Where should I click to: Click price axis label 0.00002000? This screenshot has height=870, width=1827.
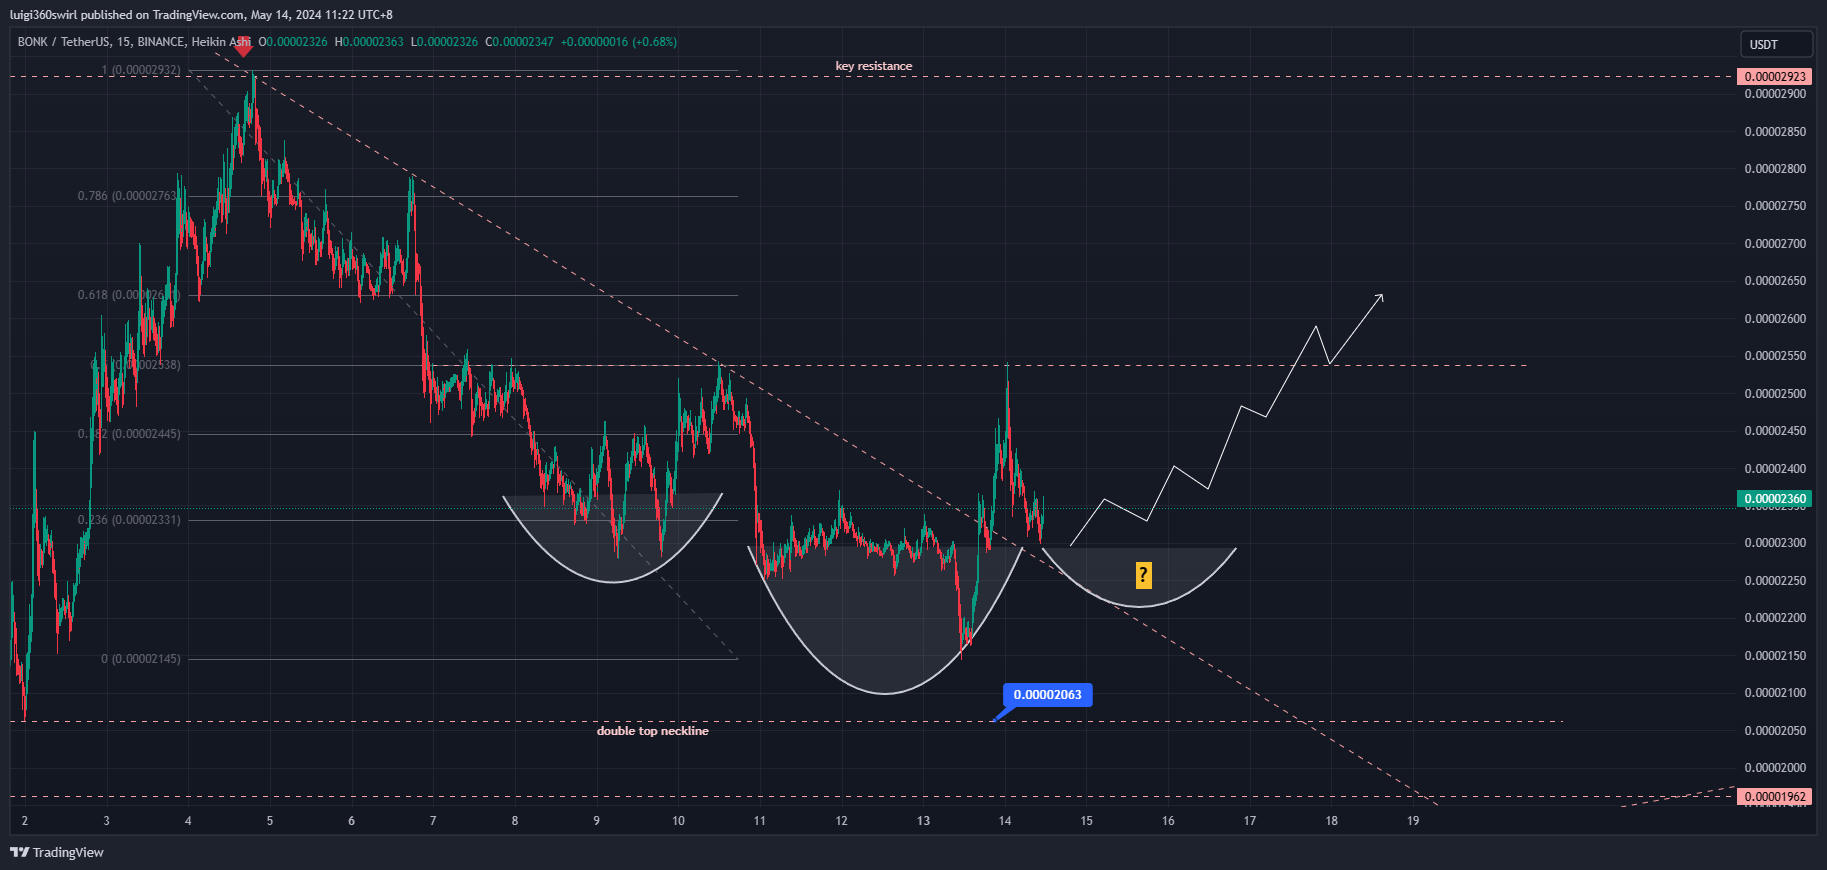(1775, 768)
